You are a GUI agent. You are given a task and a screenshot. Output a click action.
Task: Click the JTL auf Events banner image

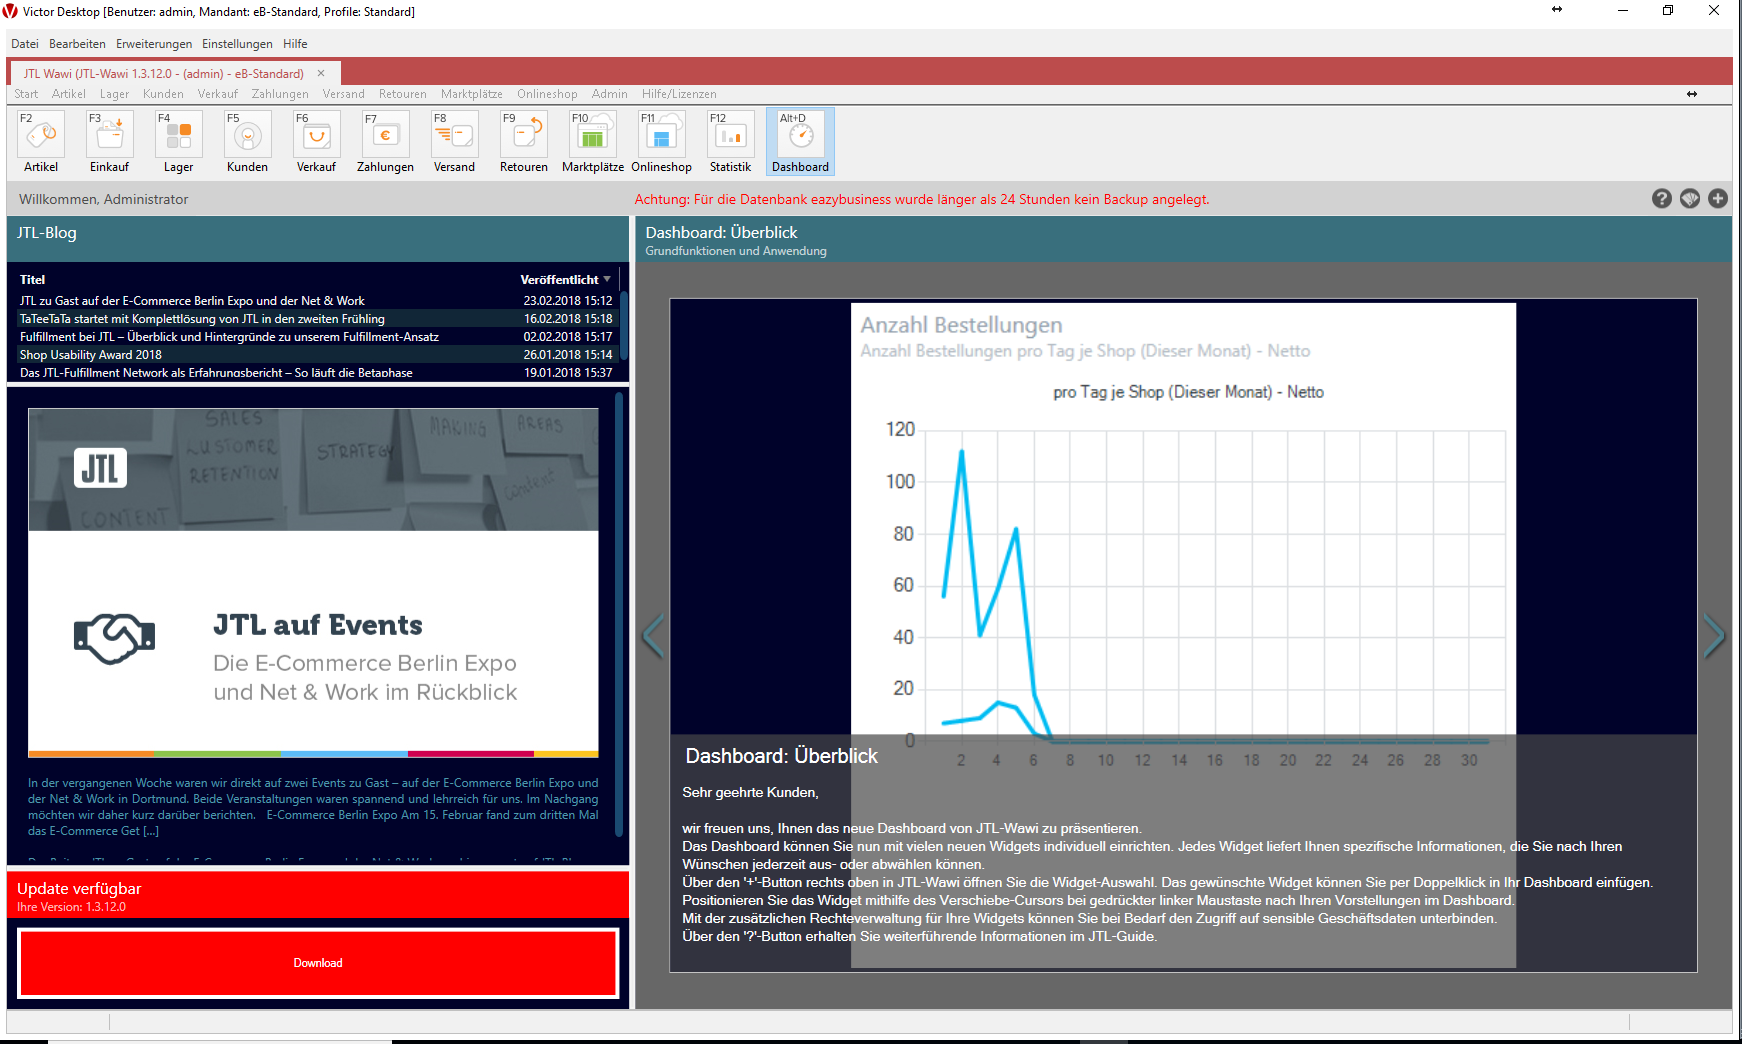[313, 582]
